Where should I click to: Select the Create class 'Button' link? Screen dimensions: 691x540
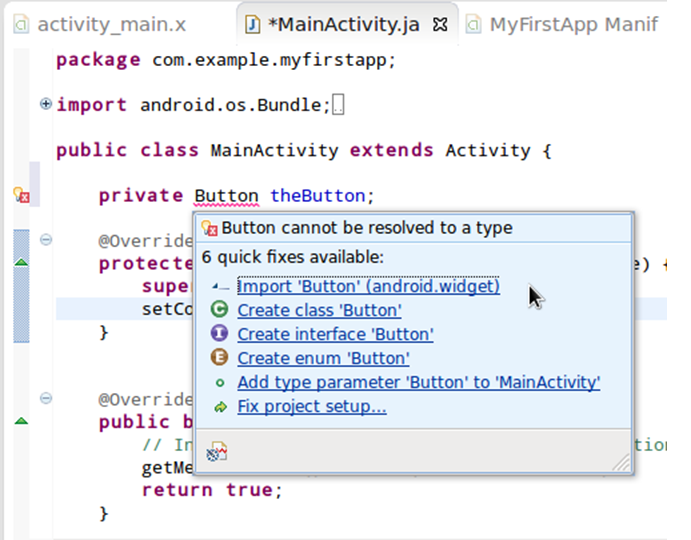tap(319, 310)
